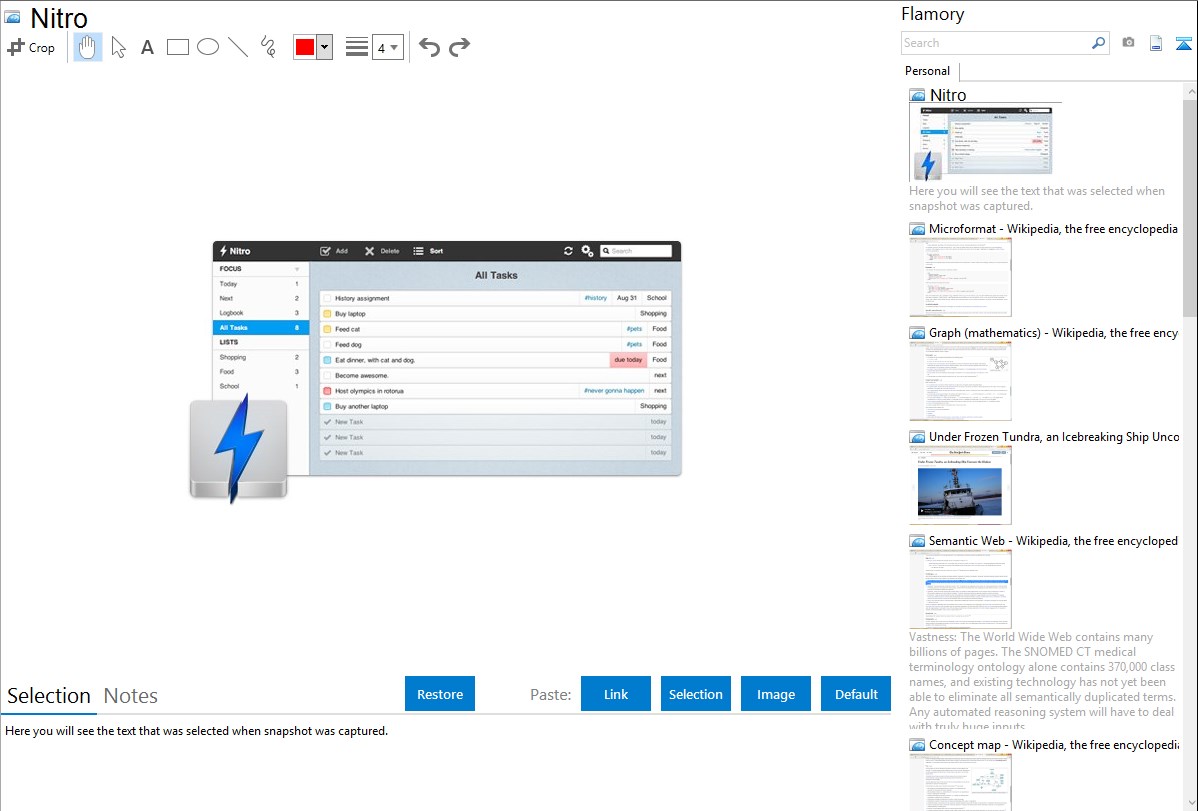Viewport: 1198px width, 811px height.
Task: Click the settings gears icon in Nitro
Action: pos(587,251)
